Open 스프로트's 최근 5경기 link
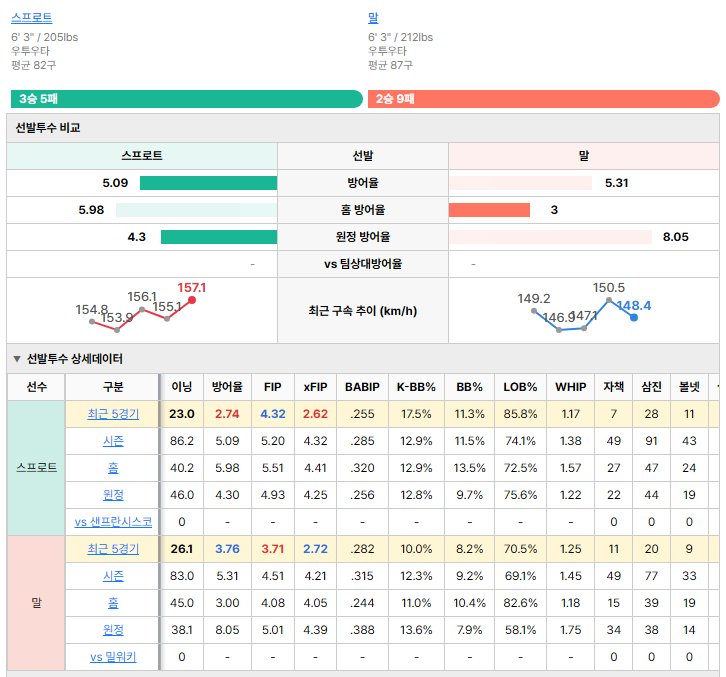This screenshot has width=726, height=677. (x=113, y=414)
